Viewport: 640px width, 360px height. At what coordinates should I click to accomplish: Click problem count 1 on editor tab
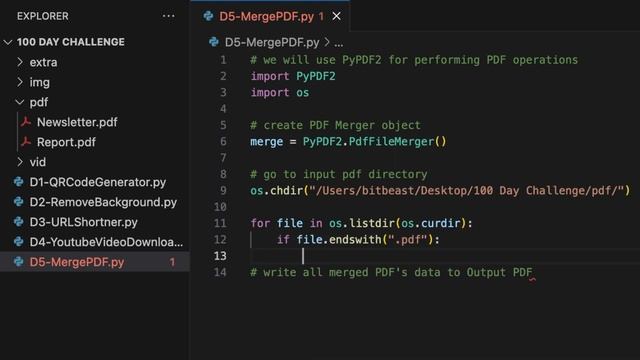tap(321, 16)
